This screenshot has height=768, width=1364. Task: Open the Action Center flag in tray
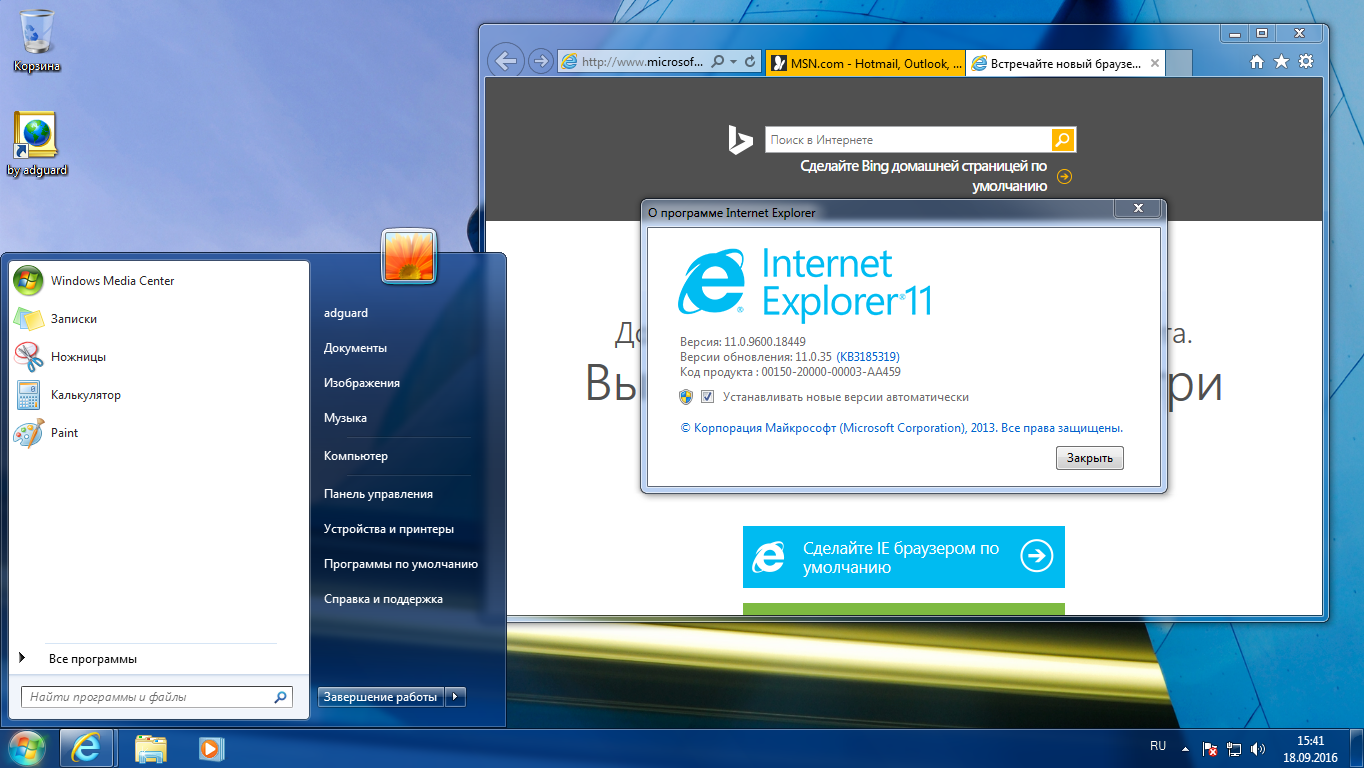click(1210, 748)
